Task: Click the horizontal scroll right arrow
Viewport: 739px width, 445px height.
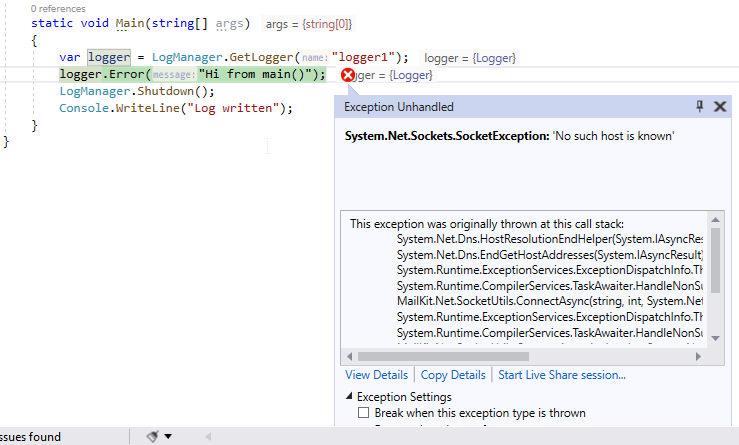Action: [x=698, y=356]
